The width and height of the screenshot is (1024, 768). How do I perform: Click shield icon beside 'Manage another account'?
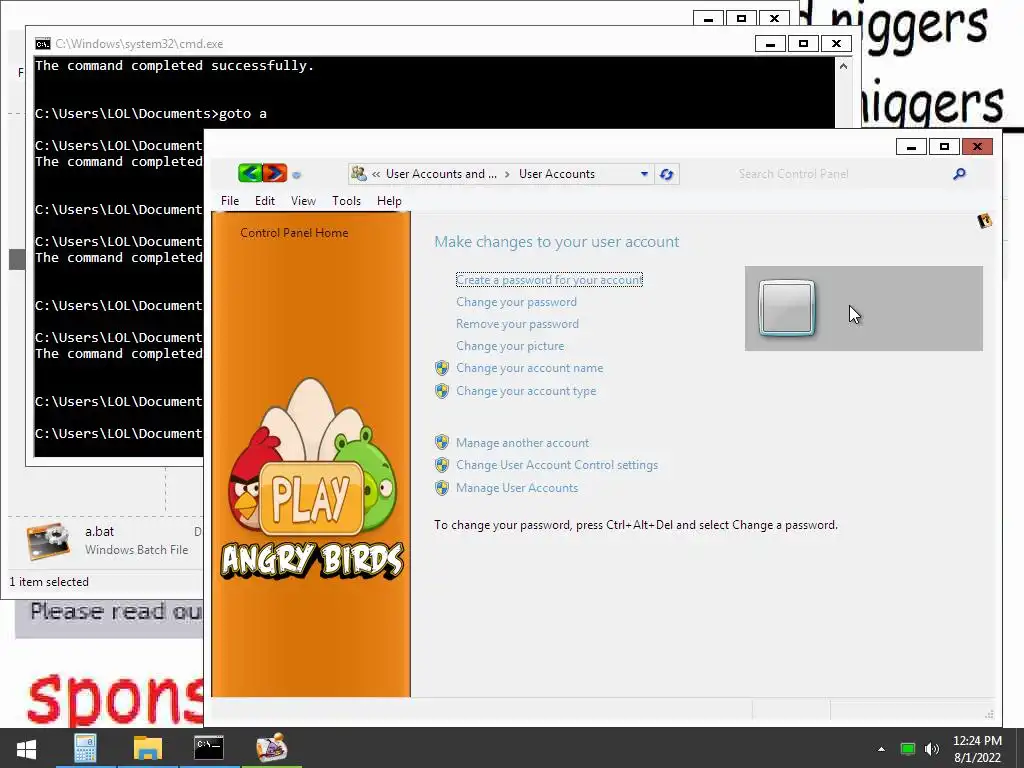[442, 442]
